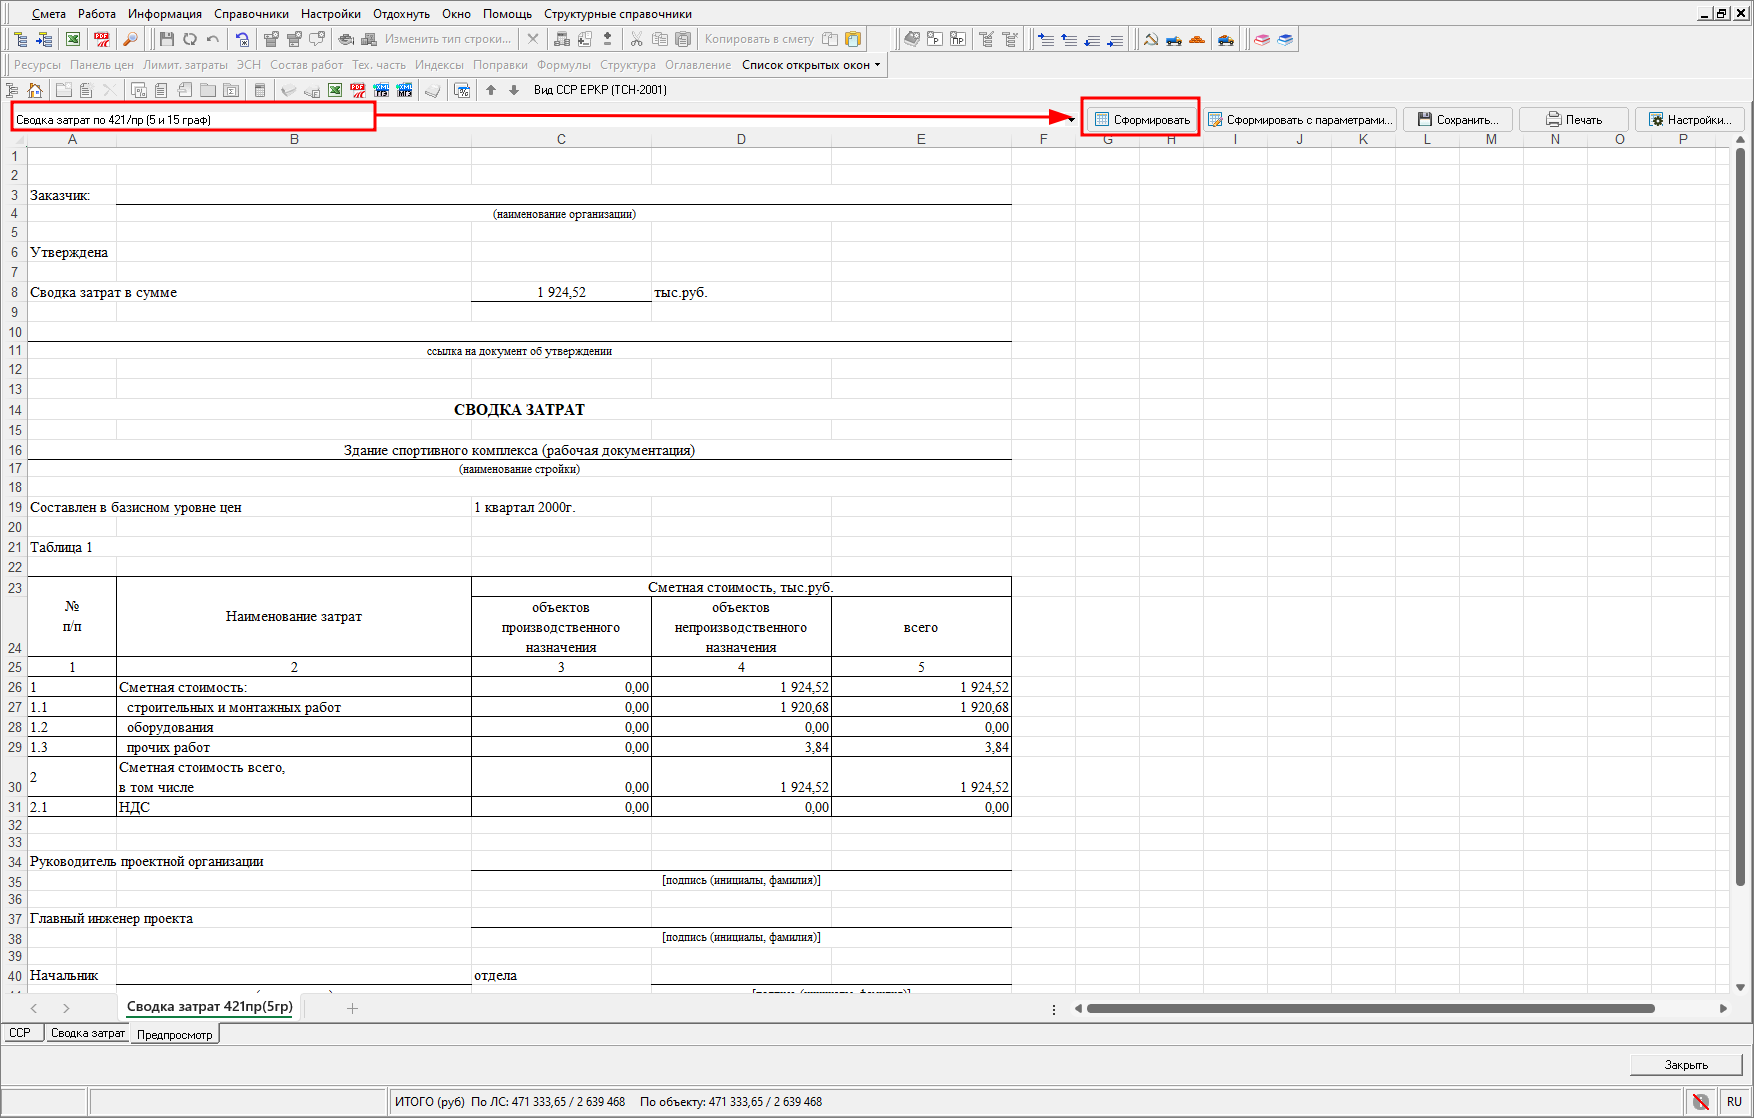Viewport: 1754px width, 1118px height.
Task: Click the vertical scrollbar thumb
Action: pyautogui.click(x=1740, y=517)
